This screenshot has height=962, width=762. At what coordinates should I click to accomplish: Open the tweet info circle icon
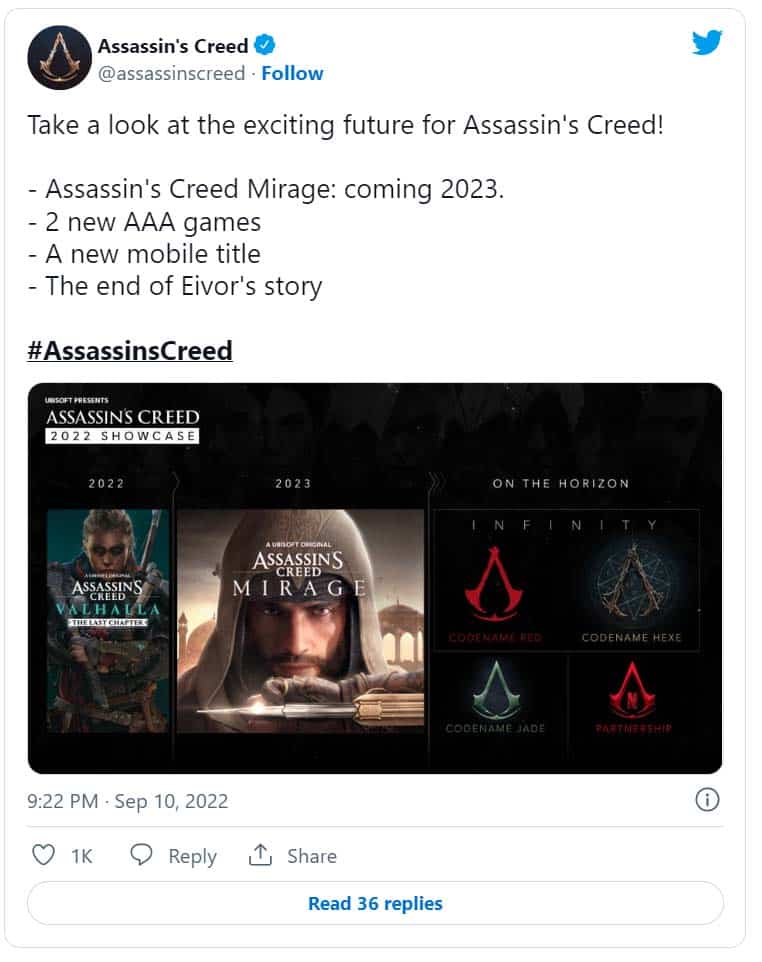coord(707,800)
